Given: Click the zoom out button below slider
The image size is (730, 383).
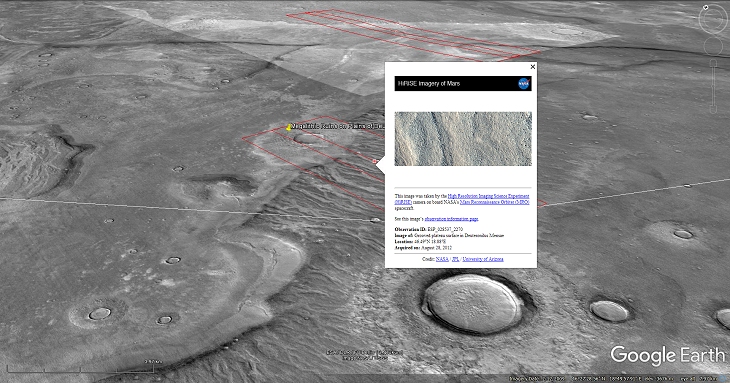Looking at the screenshot, I should 713,109.
